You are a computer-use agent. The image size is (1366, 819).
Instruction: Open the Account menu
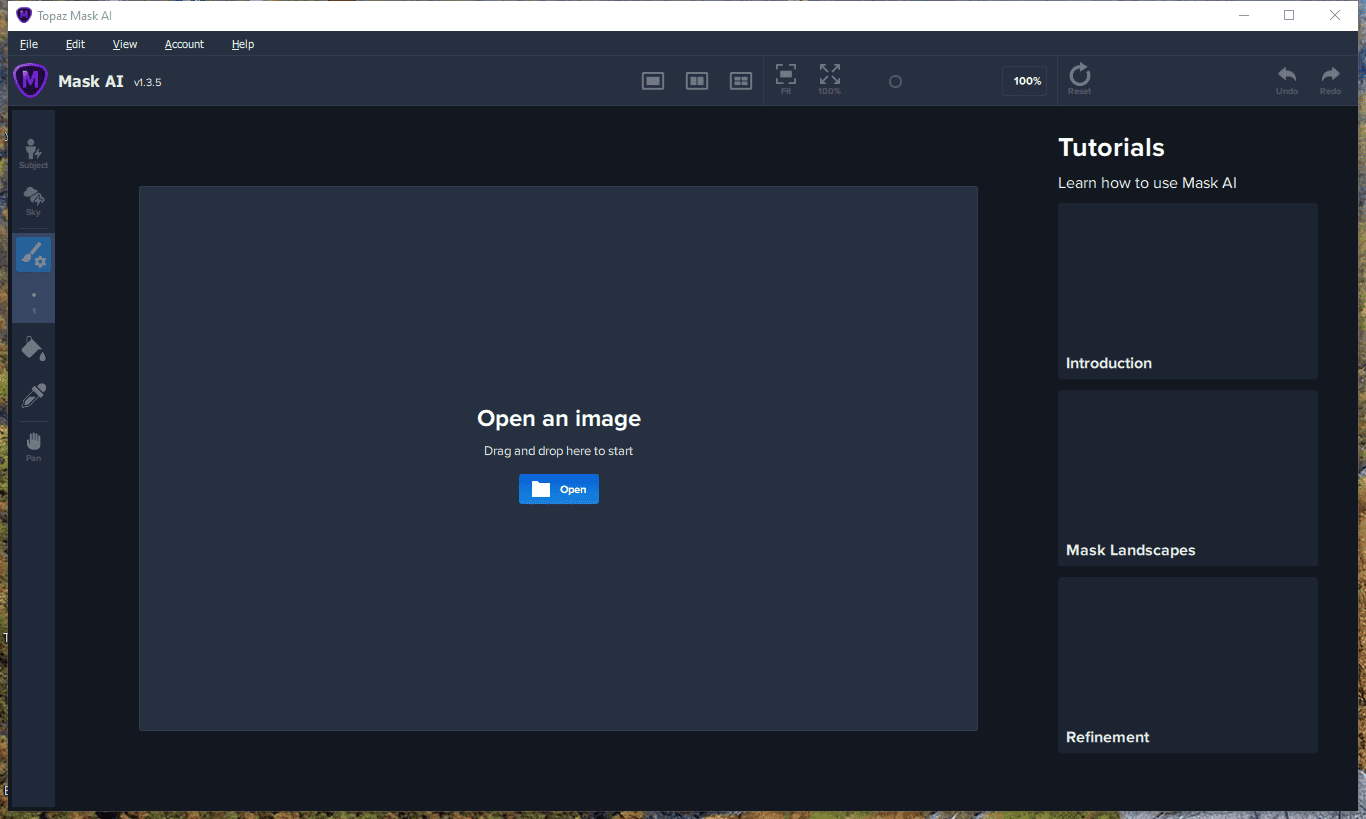[x=184, y=44]
